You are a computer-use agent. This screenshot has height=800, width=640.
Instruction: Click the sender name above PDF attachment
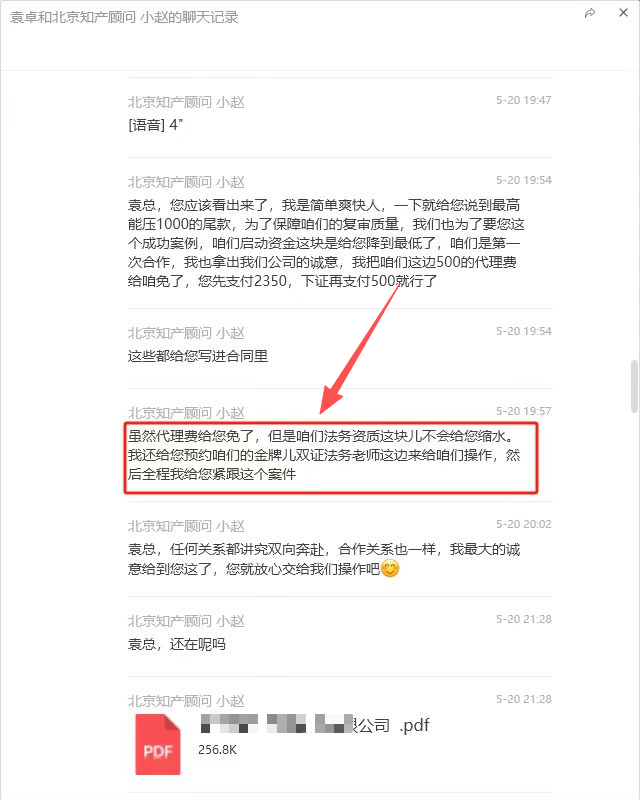[186, 701]
